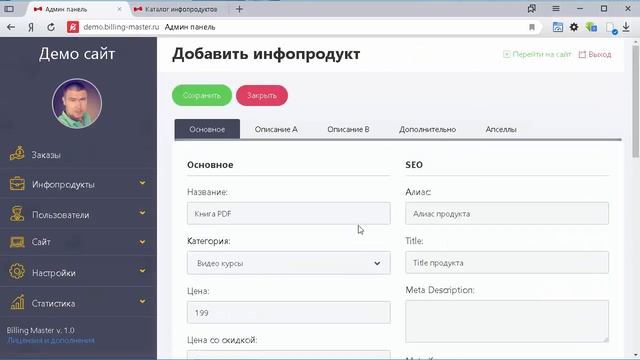
Task: Click the Yandex Я home icon
Action: coord(31,27)
